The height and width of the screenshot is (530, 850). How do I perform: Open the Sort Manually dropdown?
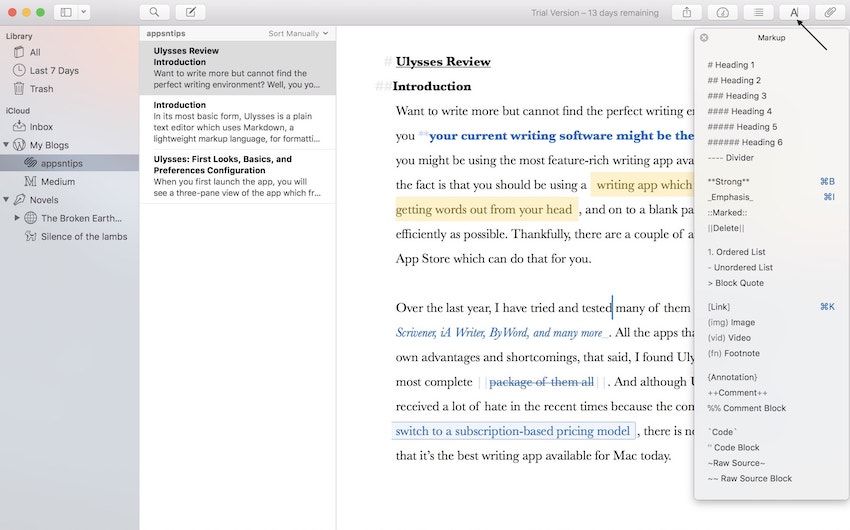coord(298,33)
